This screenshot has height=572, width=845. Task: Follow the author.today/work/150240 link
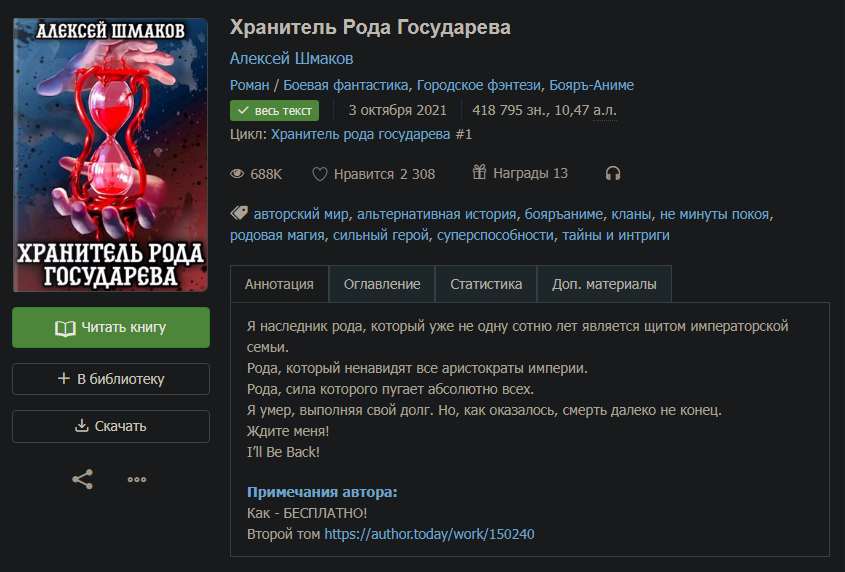(430, 534)
